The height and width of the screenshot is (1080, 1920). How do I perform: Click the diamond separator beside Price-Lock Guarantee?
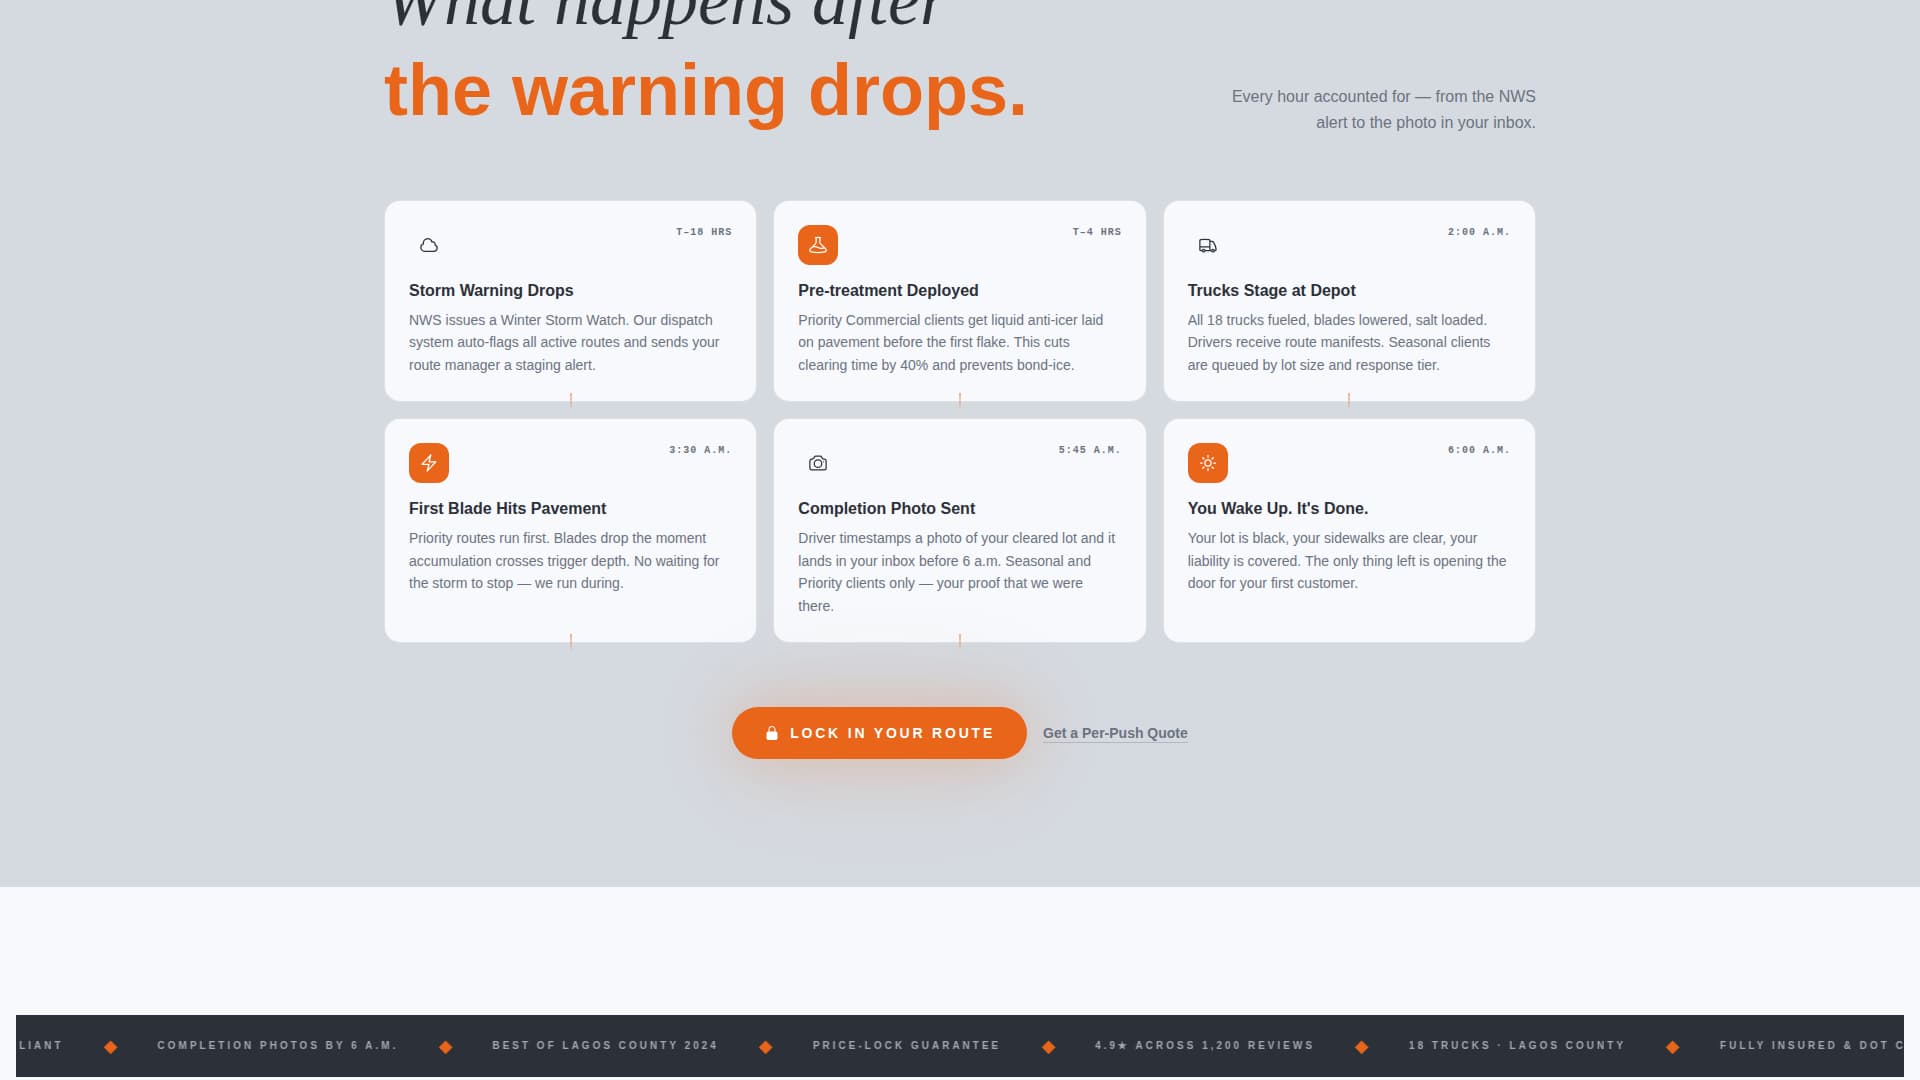point(1048,1046)
